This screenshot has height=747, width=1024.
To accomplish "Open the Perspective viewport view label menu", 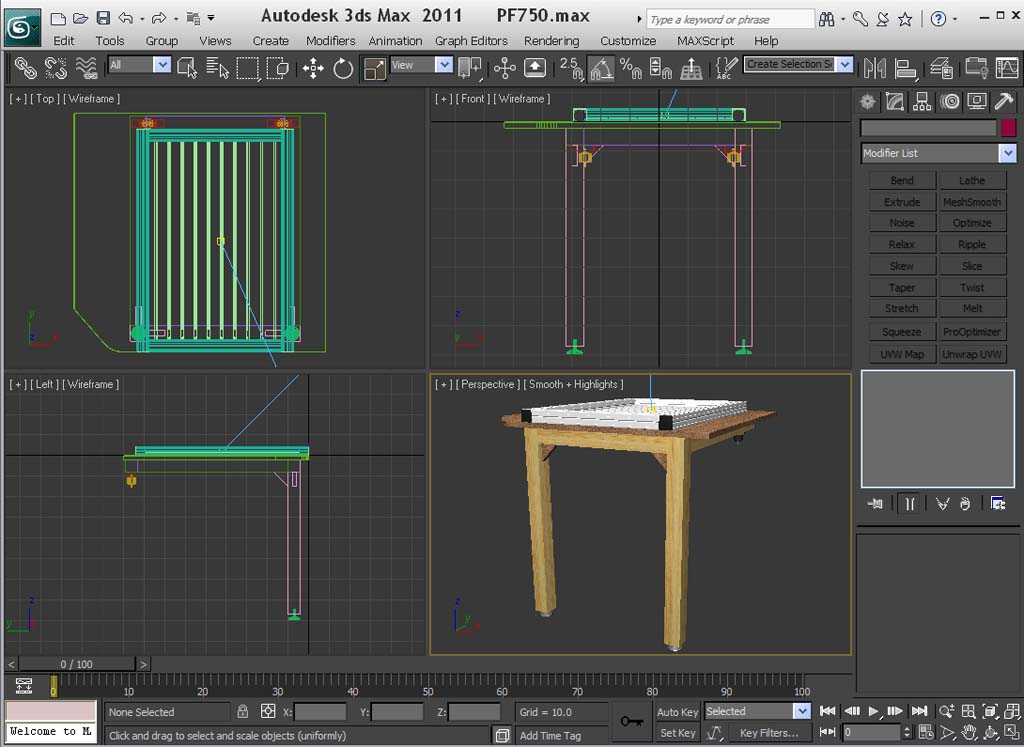I will pyautogui.click(x=487, y=384).
